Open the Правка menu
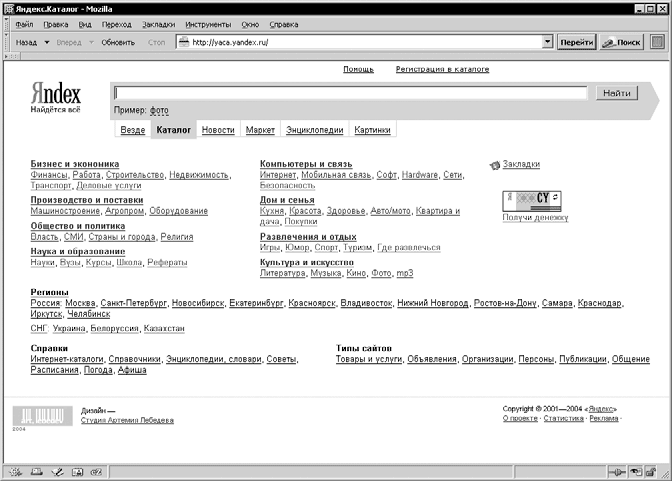Image resolution: width=672 pixels, height=481 pixels. coord(56,24)
